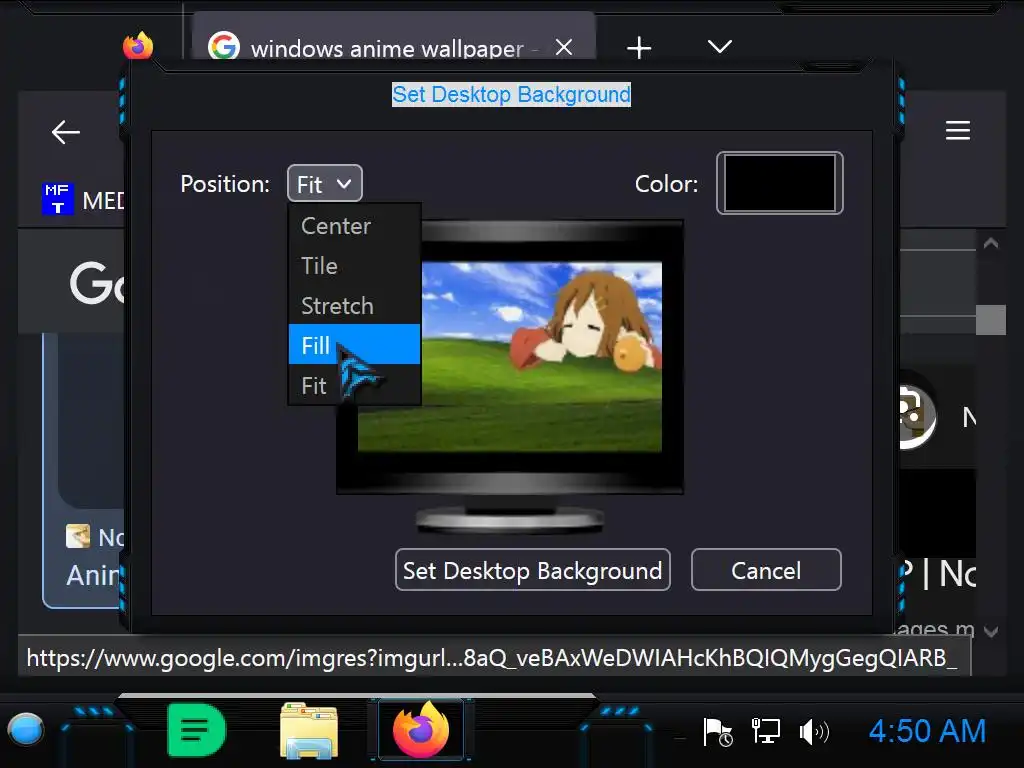Viewport: 1024px width, 768px height.
Task: Open the green notes taskbar app
Action: click(196, 730)
